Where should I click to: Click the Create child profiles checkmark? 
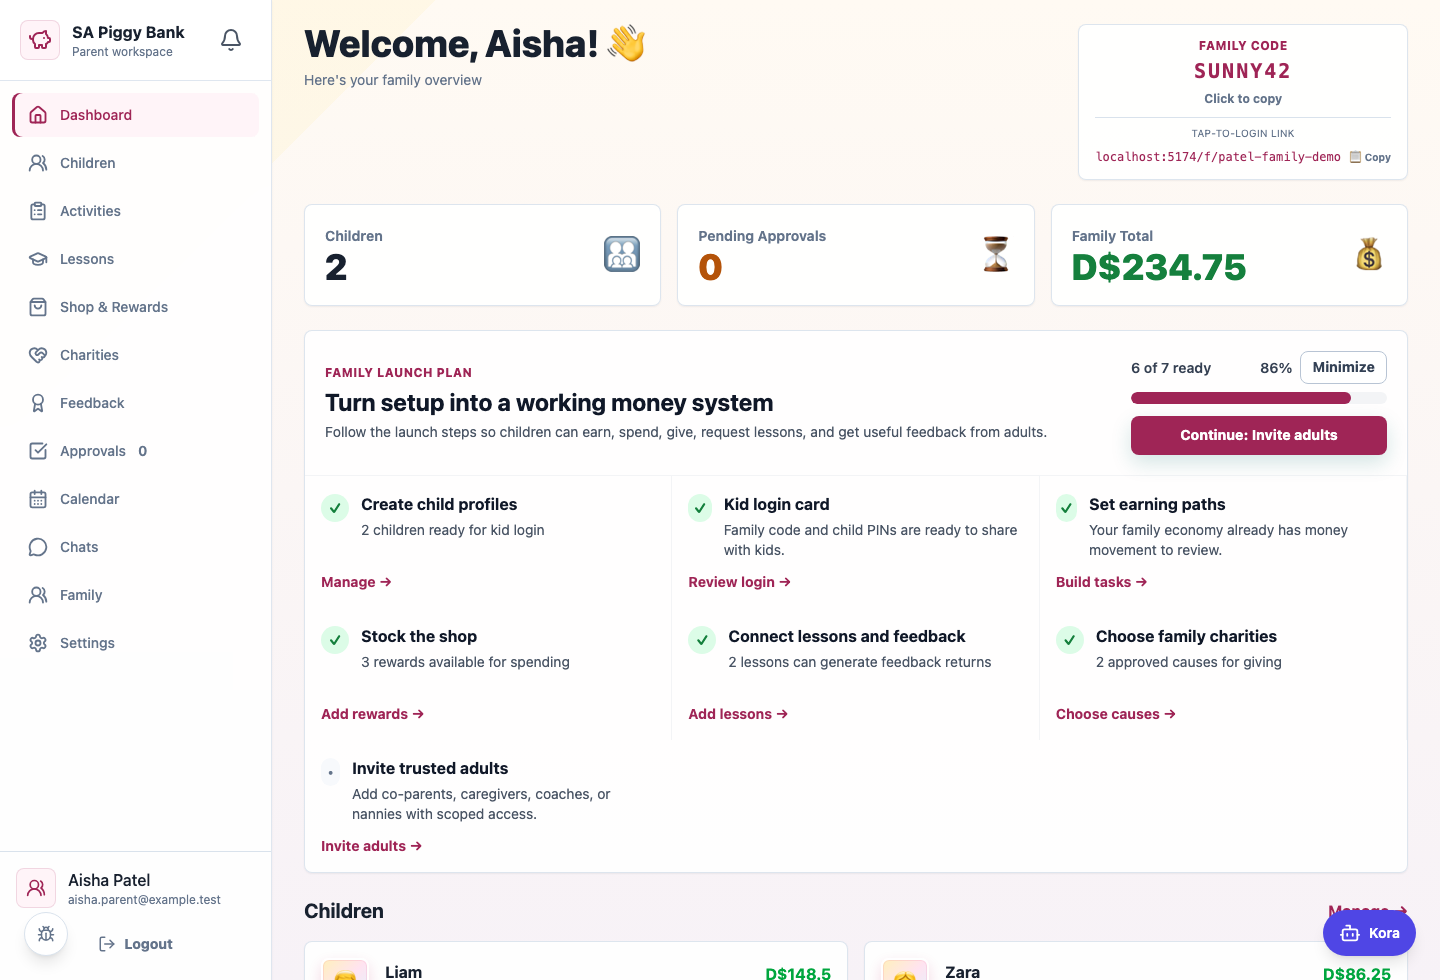coord(335,507)
